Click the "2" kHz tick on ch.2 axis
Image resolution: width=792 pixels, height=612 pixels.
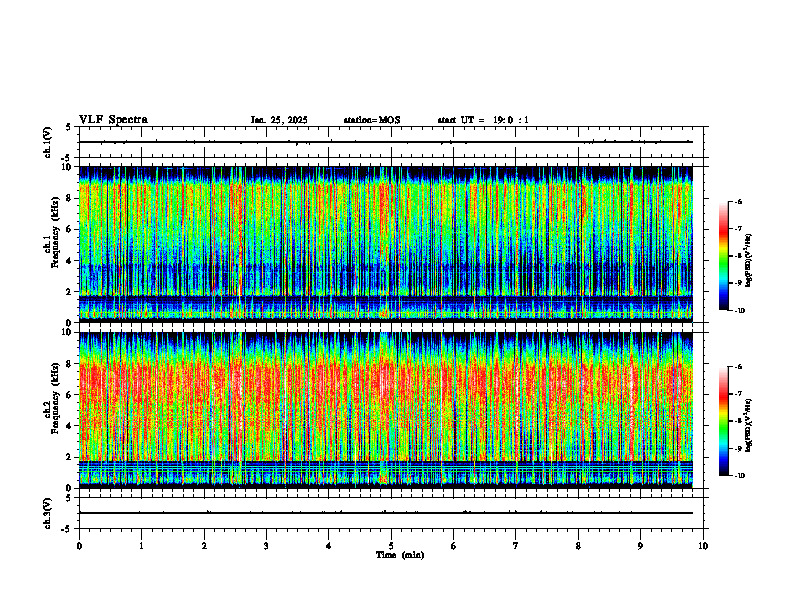[70, 457]
